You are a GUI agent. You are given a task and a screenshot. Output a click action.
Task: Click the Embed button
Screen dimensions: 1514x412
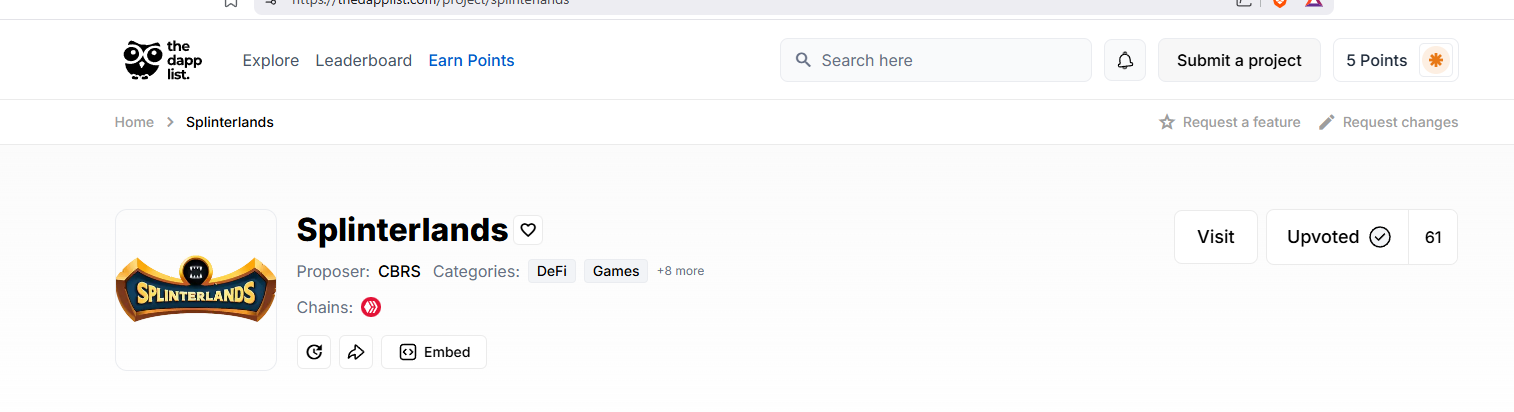coord(434,352)
